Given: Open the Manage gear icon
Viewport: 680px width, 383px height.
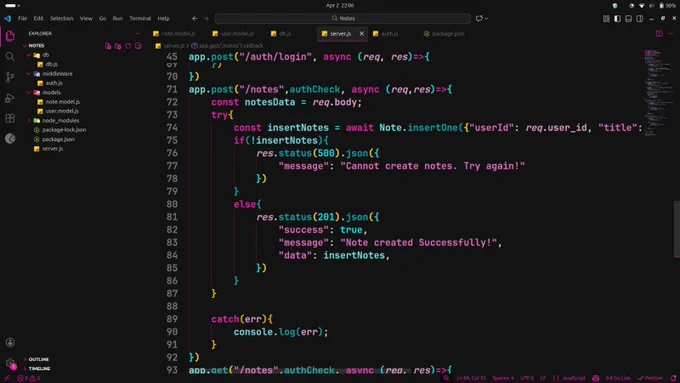Looking at the screenshot, I should point(10,363).
